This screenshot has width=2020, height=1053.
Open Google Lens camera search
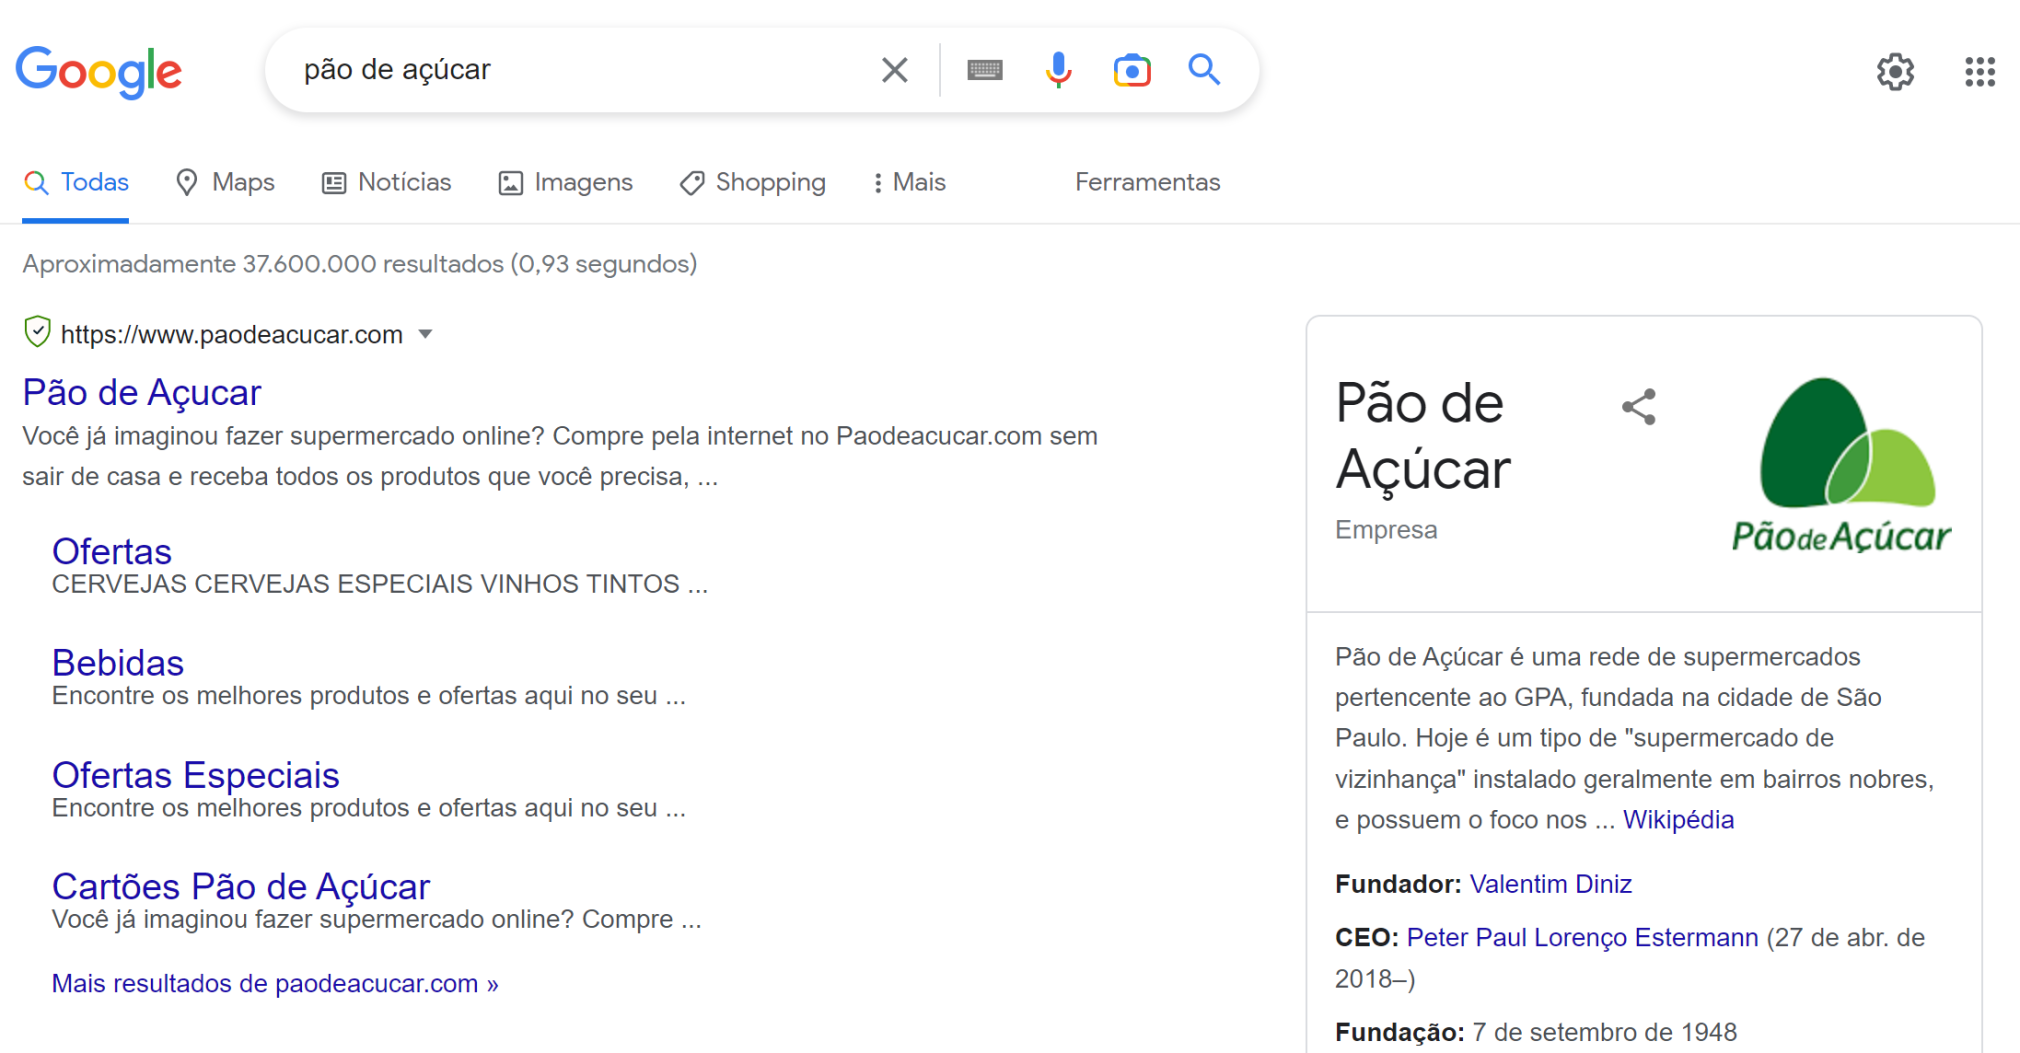pos(1131,70)
